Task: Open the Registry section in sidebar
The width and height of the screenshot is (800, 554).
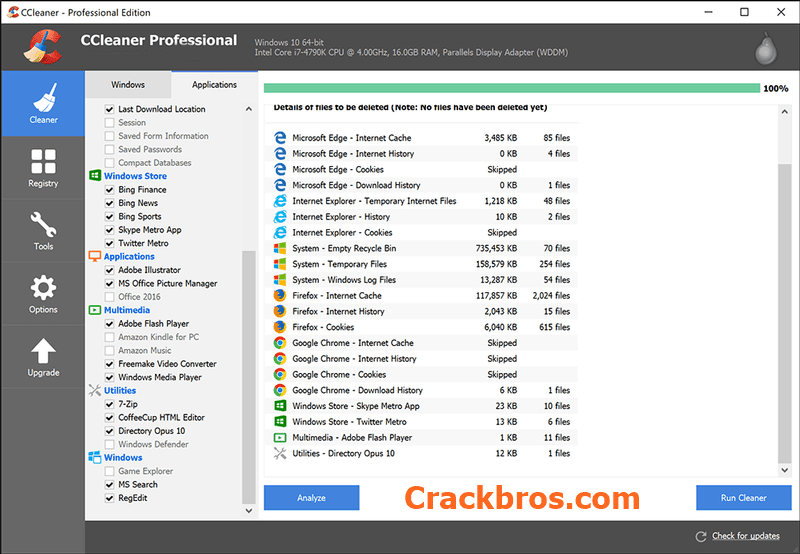Action: pyautogui.click(x=43, y=168)
